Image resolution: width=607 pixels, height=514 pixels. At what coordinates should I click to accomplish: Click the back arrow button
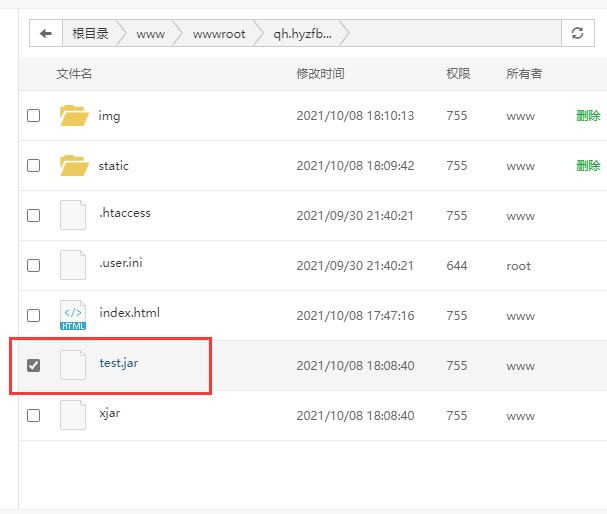[x=46, y=33]
